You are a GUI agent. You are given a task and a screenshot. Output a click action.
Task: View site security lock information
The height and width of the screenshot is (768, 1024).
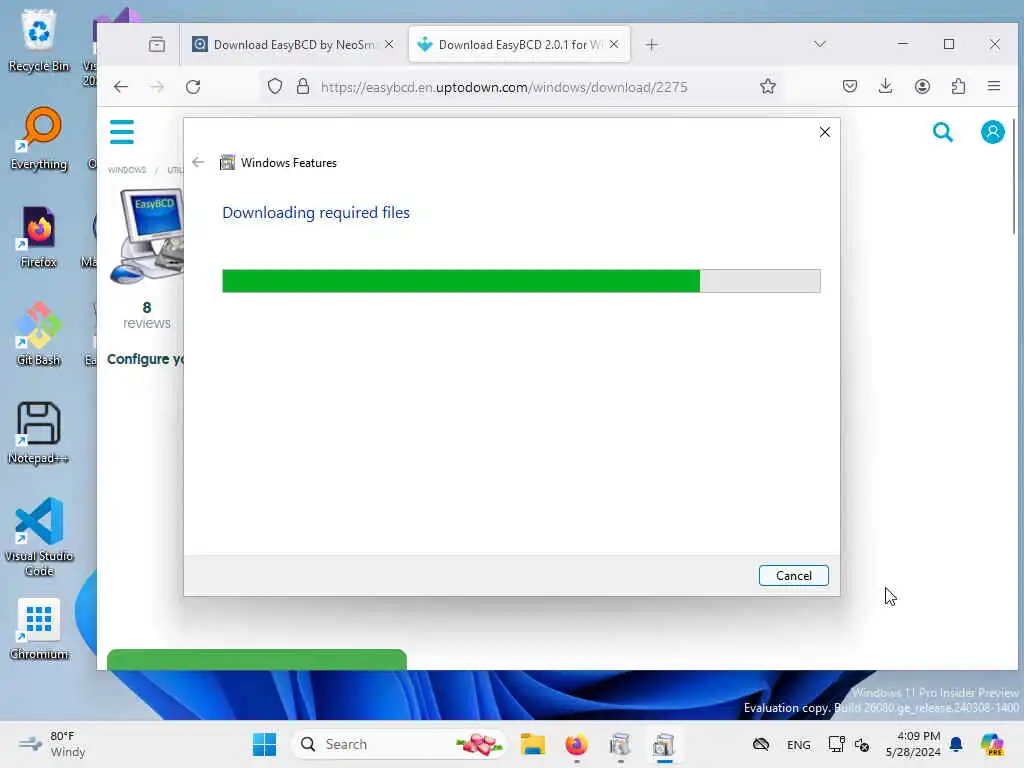tap(302, 86)
